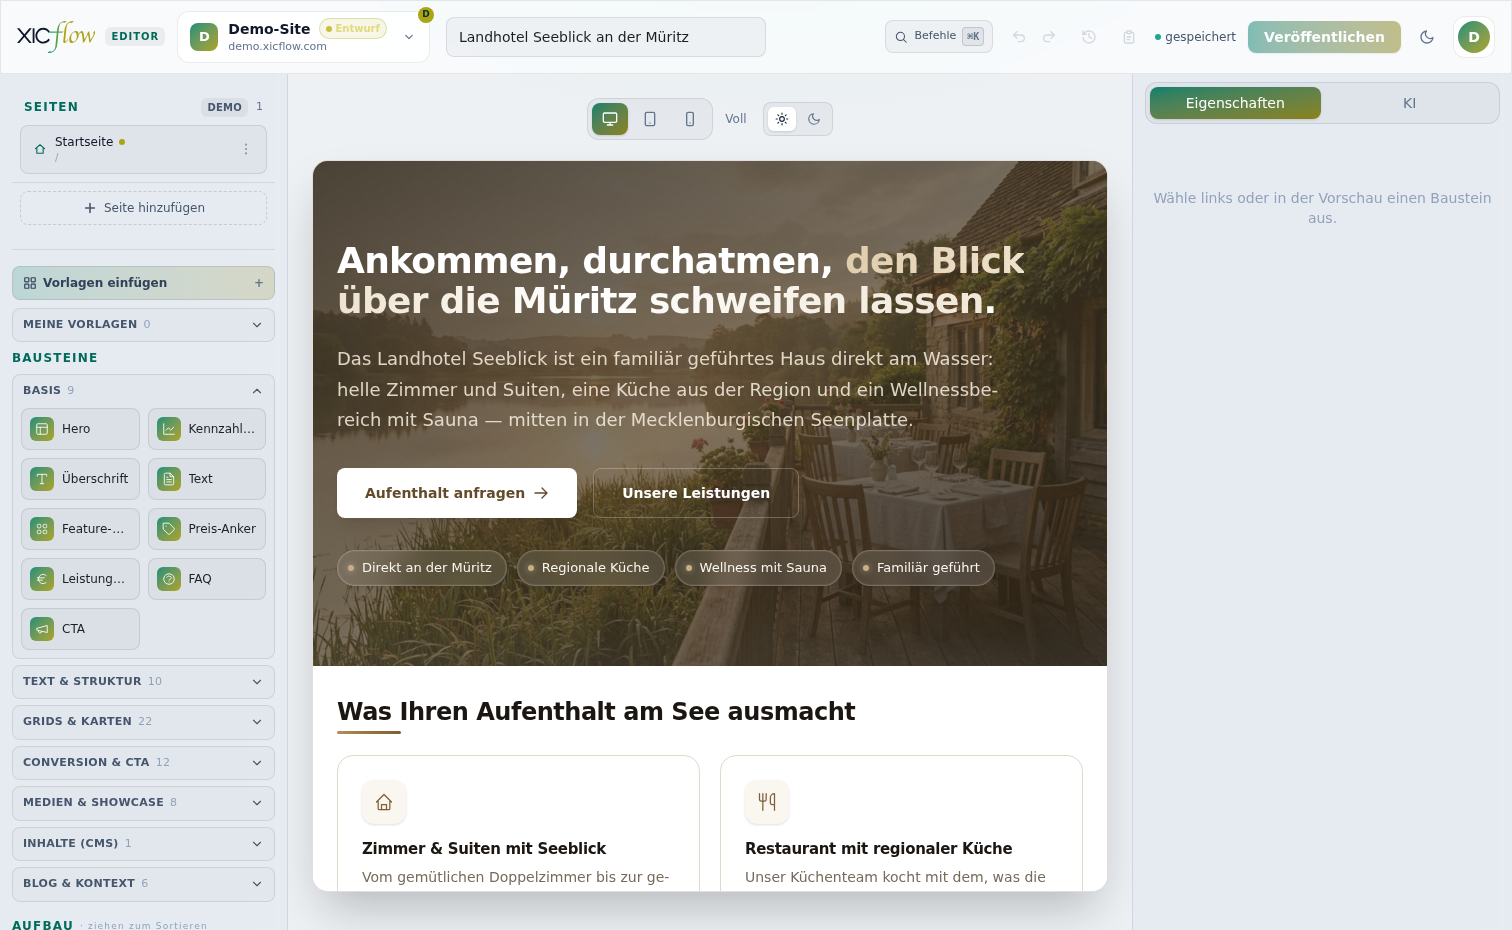Click Restaurant mit regionaler Küche card
Image resolution: width=1512 pixels, height=930 pixels.
[x=901, y=823]
